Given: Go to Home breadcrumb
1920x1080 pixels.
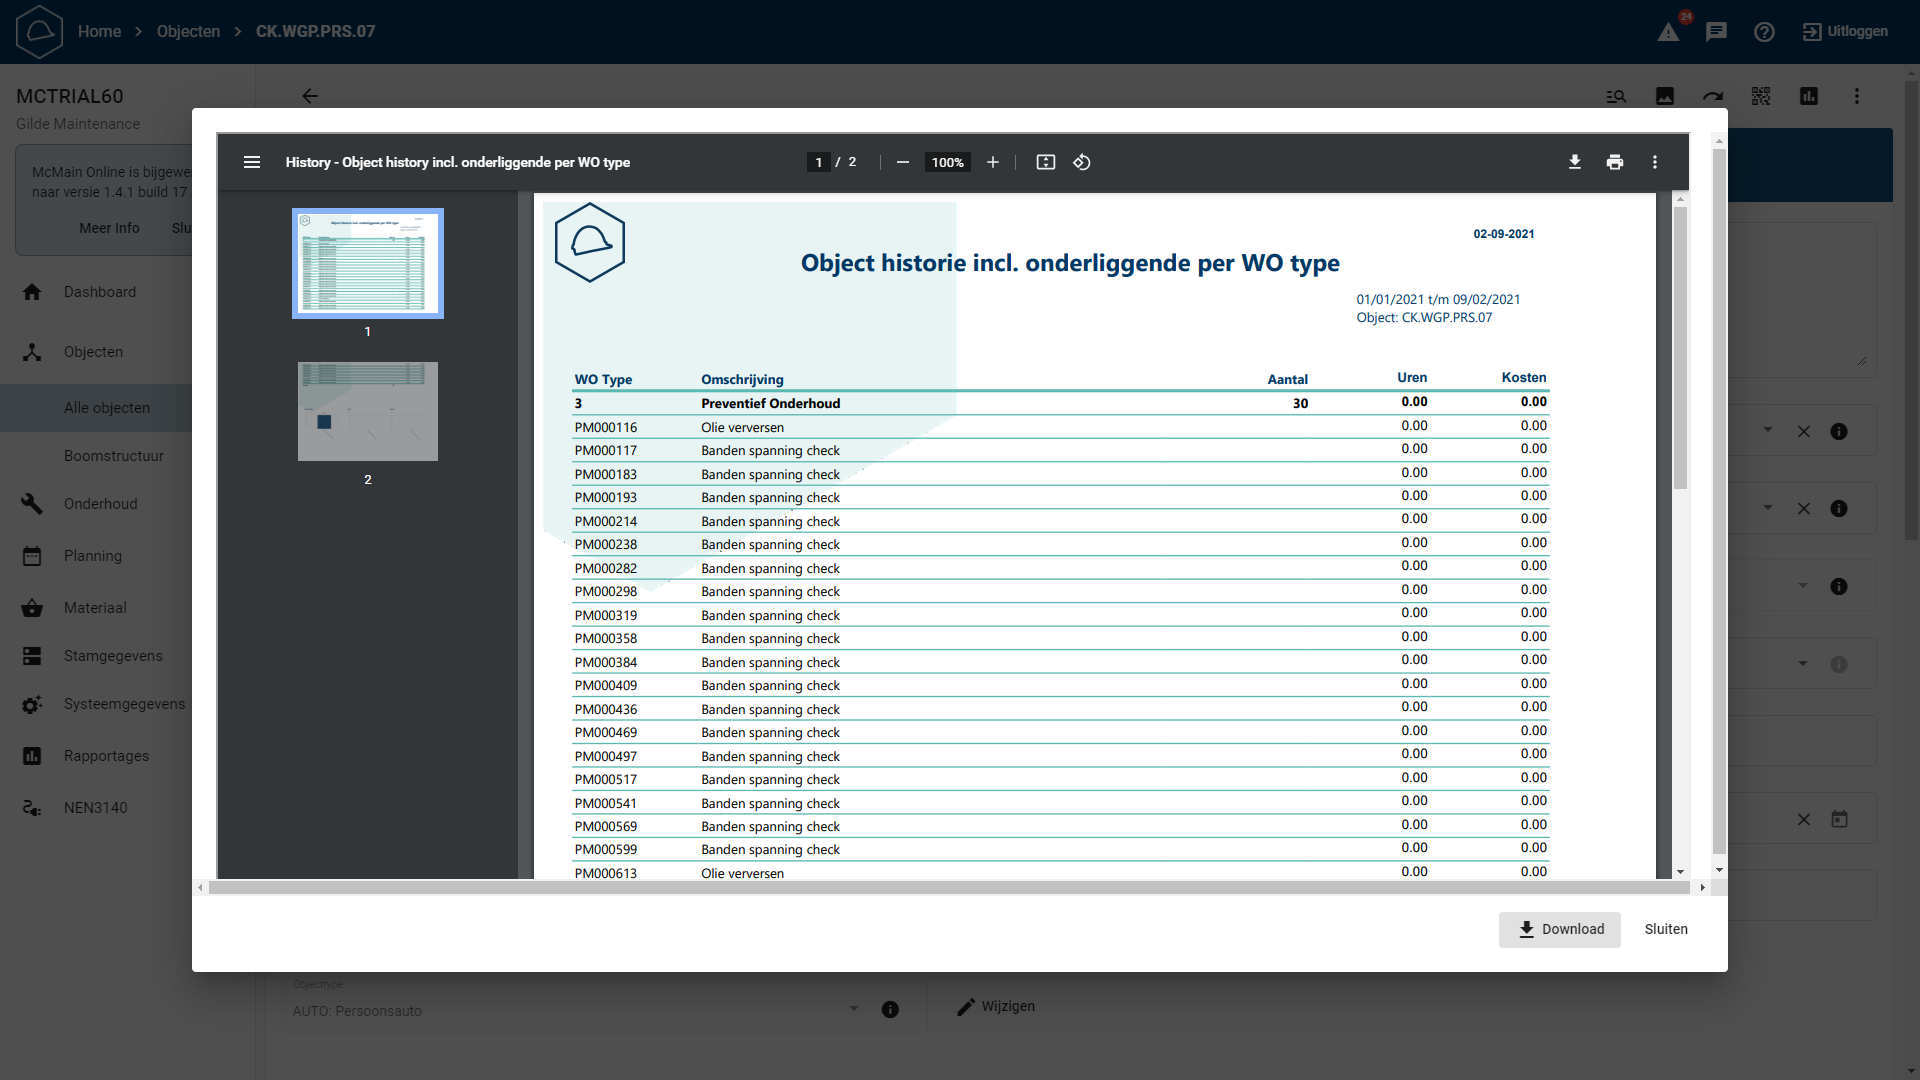Looking at the screenshot, I should [99, 32].
